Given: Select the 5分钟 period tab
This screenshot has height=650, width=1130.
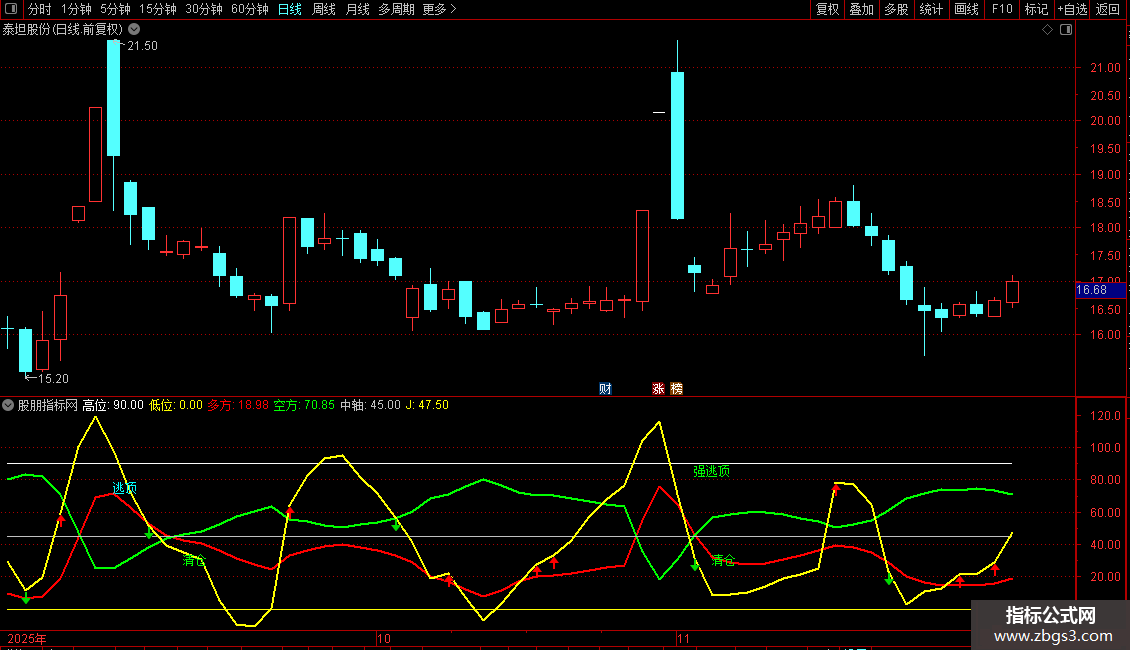Looking at the screenshot, I should click(x=115, y=9).
